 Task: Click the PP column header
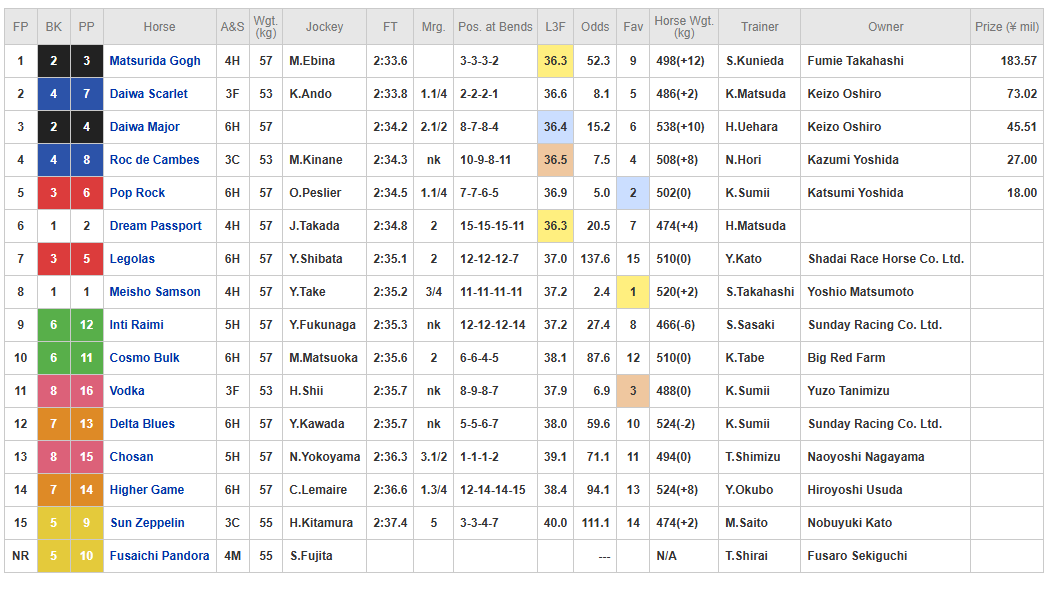[86, 27]
